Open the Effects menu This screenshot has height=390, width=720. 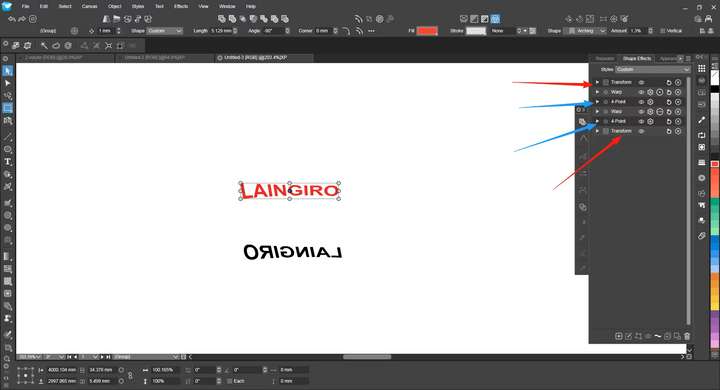[181, 6]
